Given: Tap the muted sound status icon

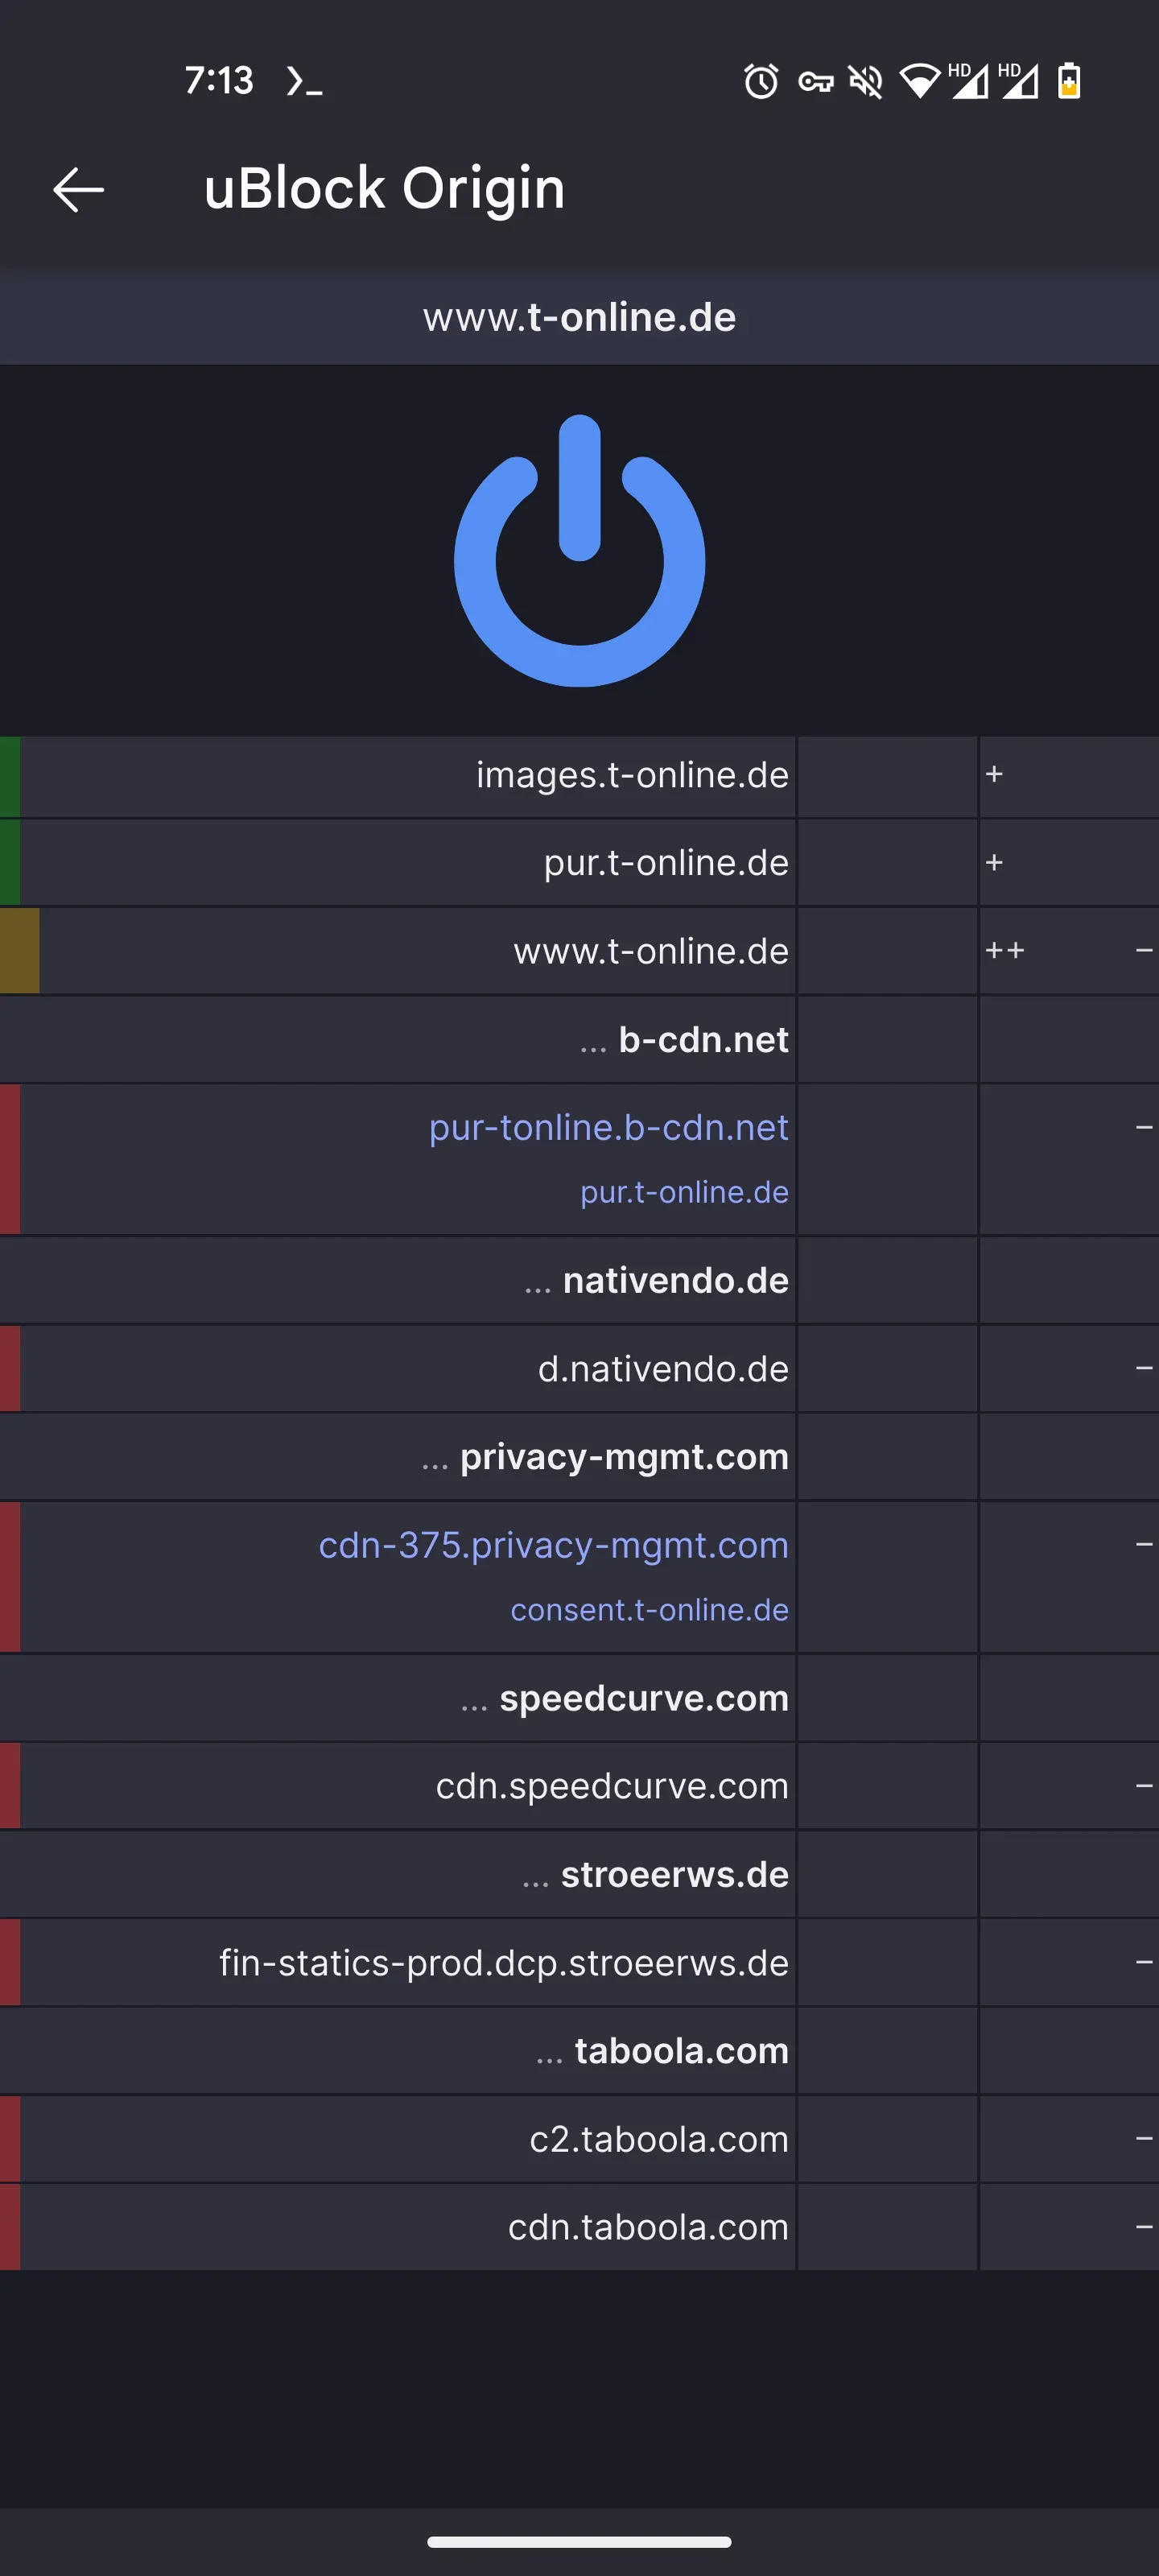Looking at the screenshot, I should (866, 81).
